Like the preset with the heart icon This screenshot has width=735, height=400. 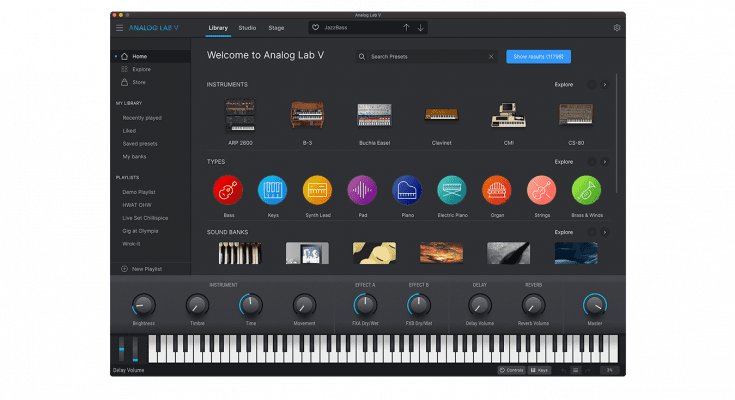316,28
